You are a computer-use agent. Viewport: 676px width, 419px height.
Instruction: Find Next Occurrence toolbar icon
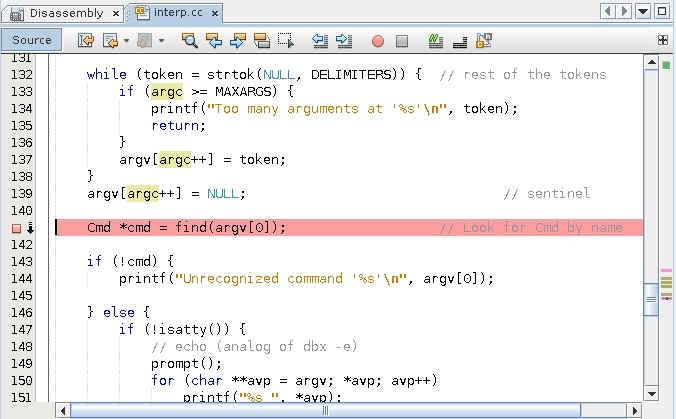[x=238, y=41]
